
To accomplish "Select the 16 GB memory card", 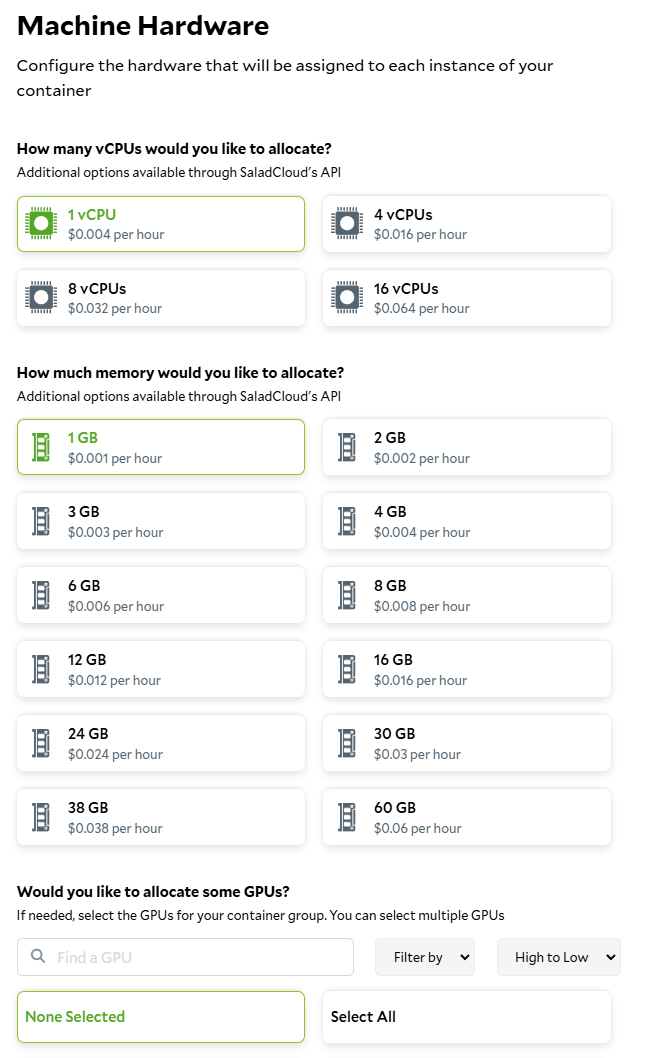I will pos(467,669).
